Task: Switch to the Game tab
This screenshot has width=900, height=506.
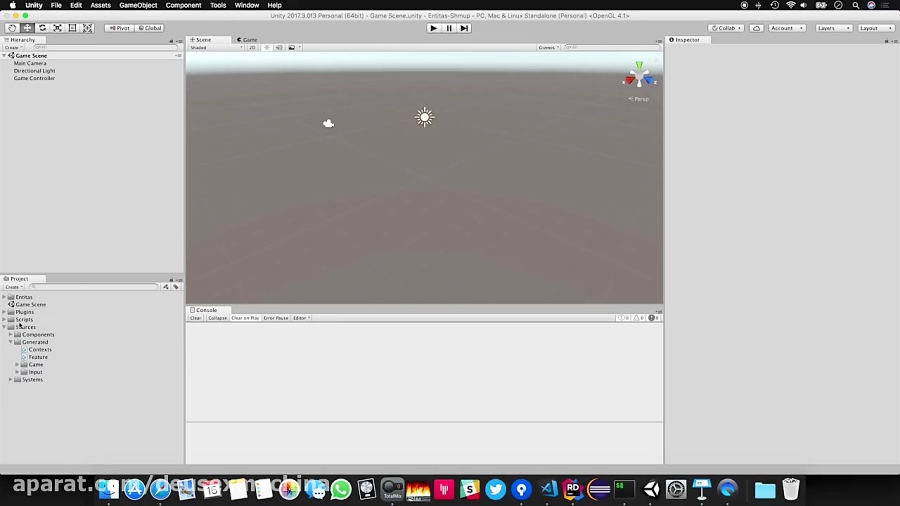Action: [247, 40]
